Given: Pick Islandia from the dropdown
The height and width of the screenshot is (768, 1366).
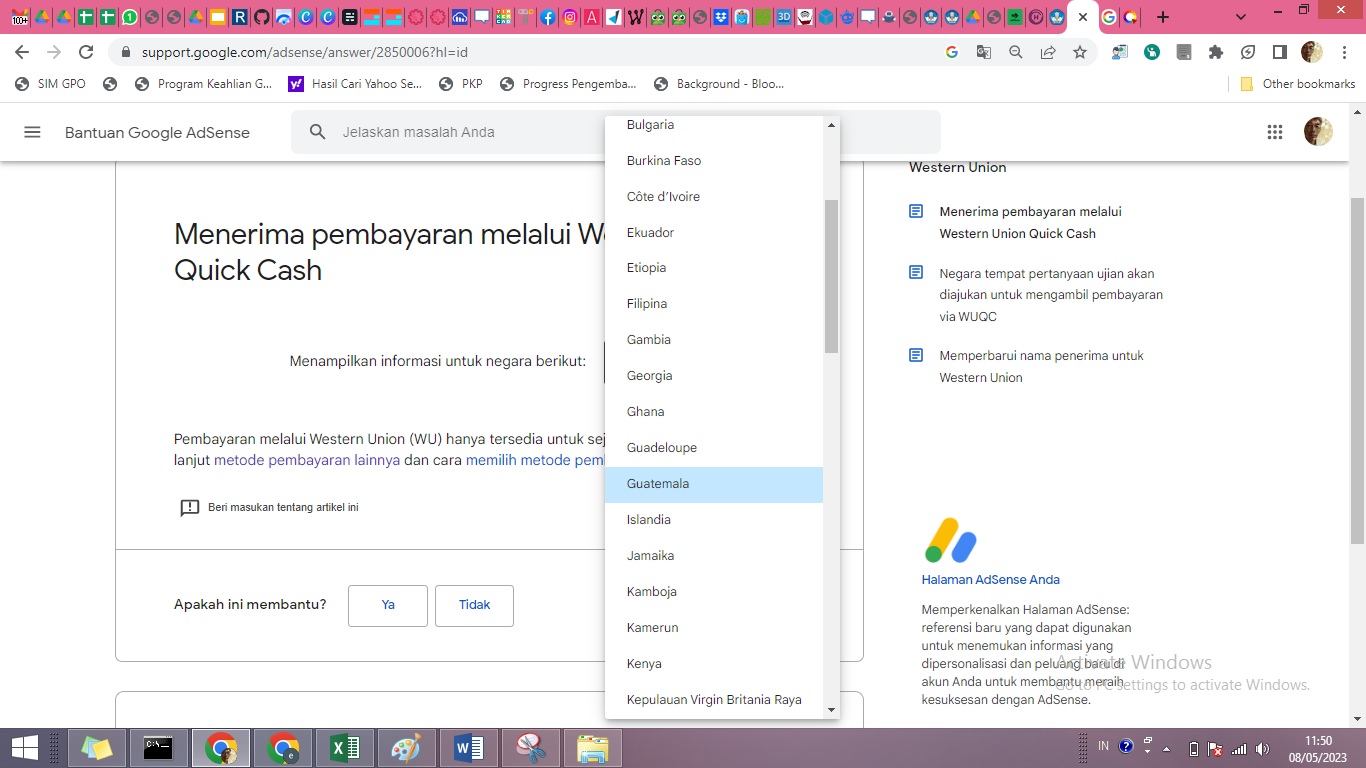Looking at the screenshot, I should [x=714, y=520].
